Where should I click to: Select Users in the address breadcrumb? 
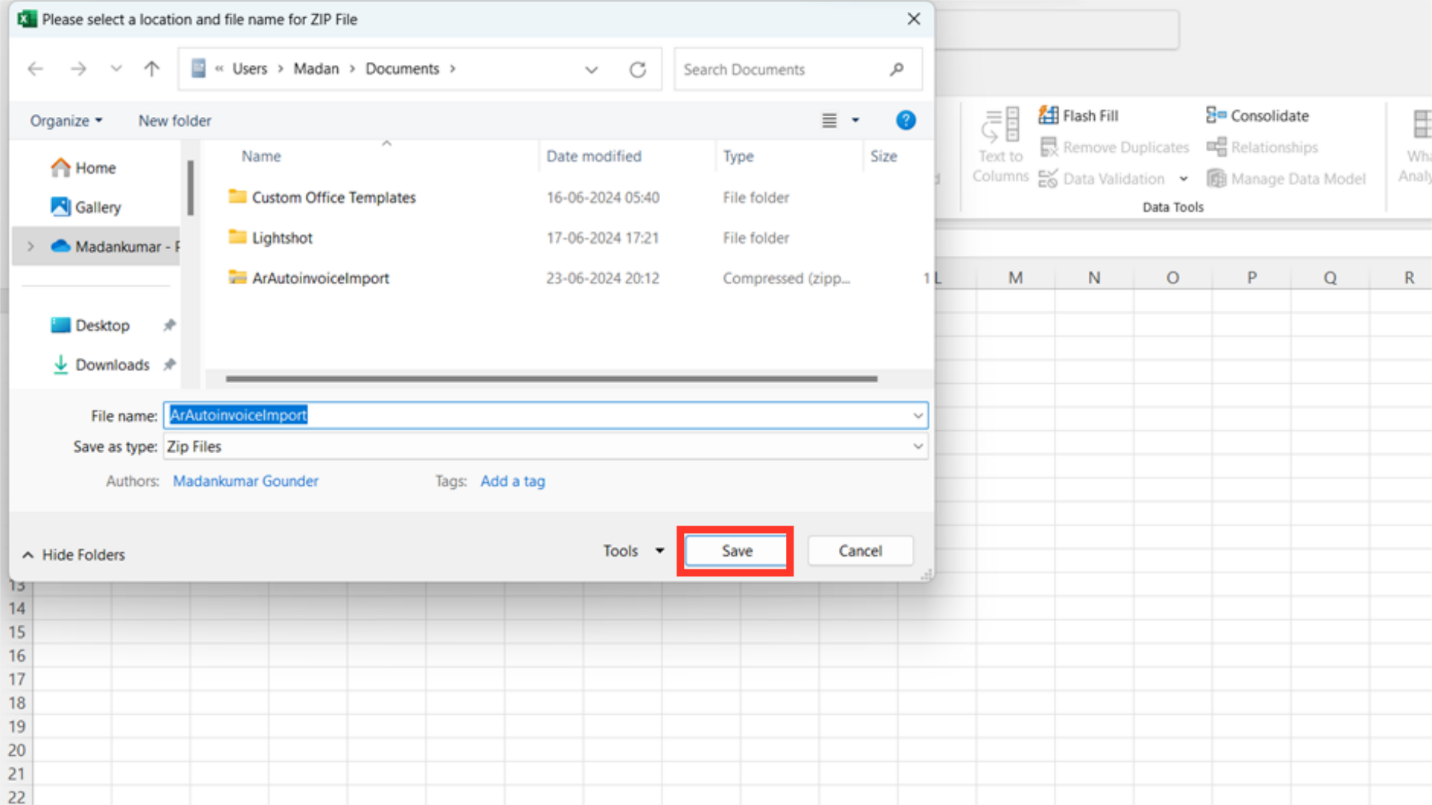(x=250, y=69)
